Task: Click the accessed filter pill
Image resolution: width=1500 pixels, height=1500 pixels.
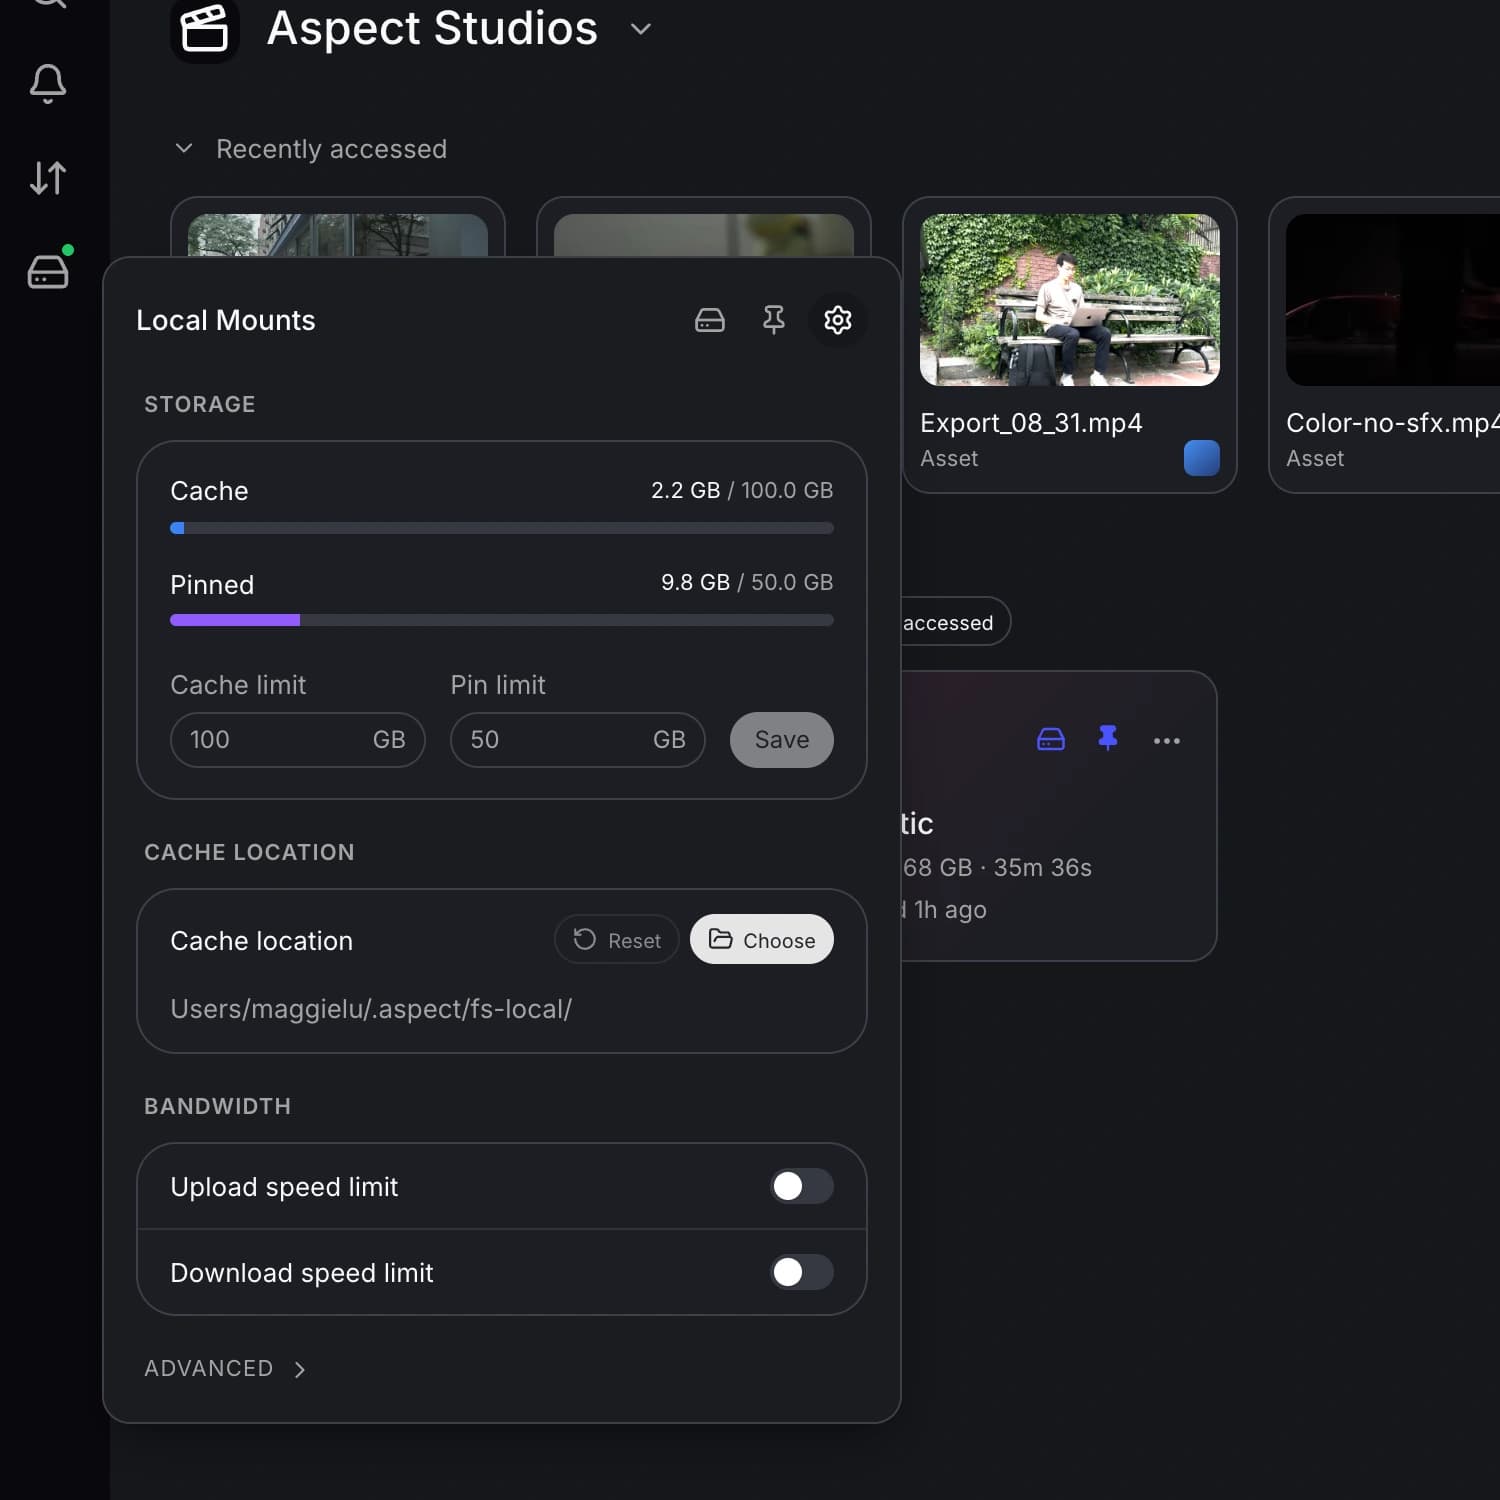Action: pos(954,622)
